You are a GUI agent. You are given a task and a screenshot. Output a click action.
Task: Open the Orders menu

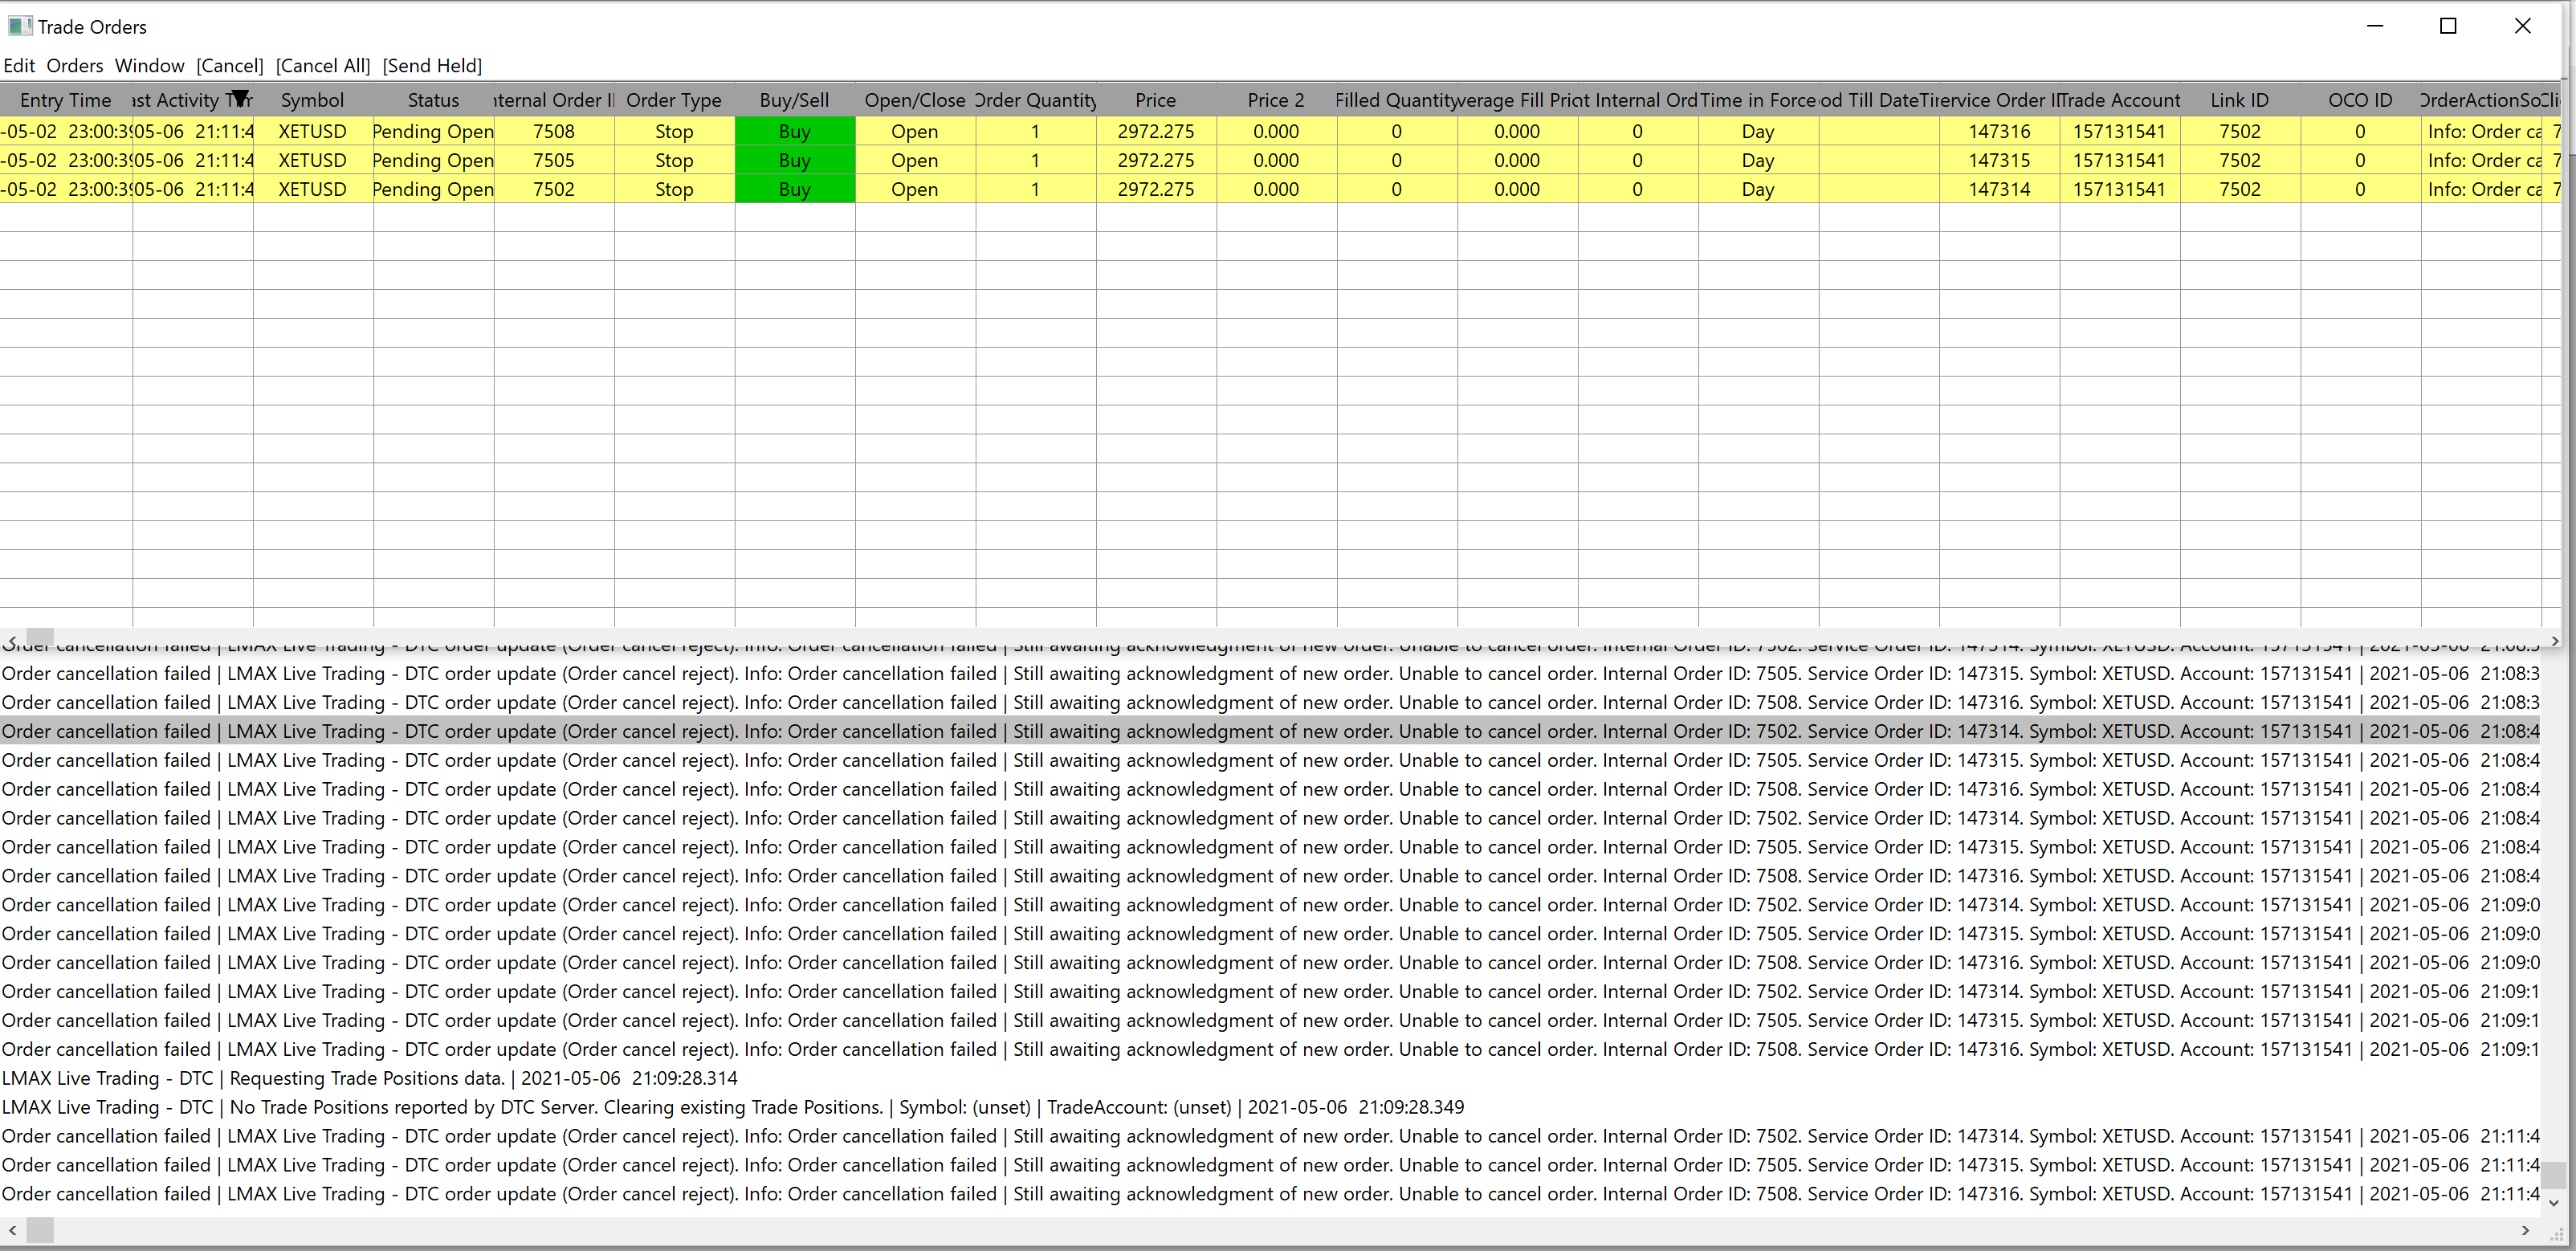pos(75,66)
